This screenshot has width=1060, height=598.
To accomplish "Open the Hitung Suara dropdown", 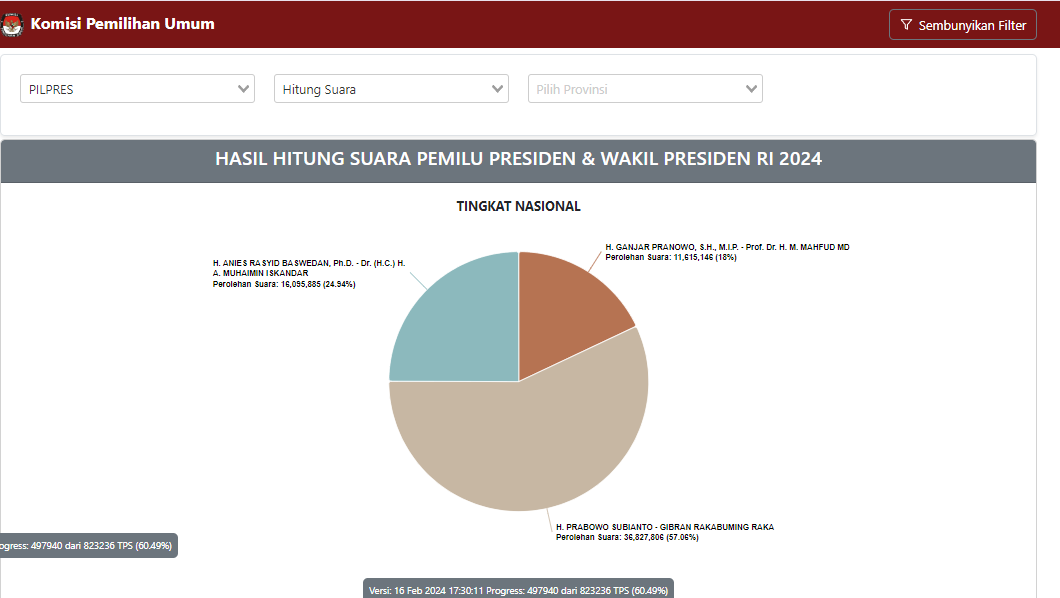I will (391, 89).
